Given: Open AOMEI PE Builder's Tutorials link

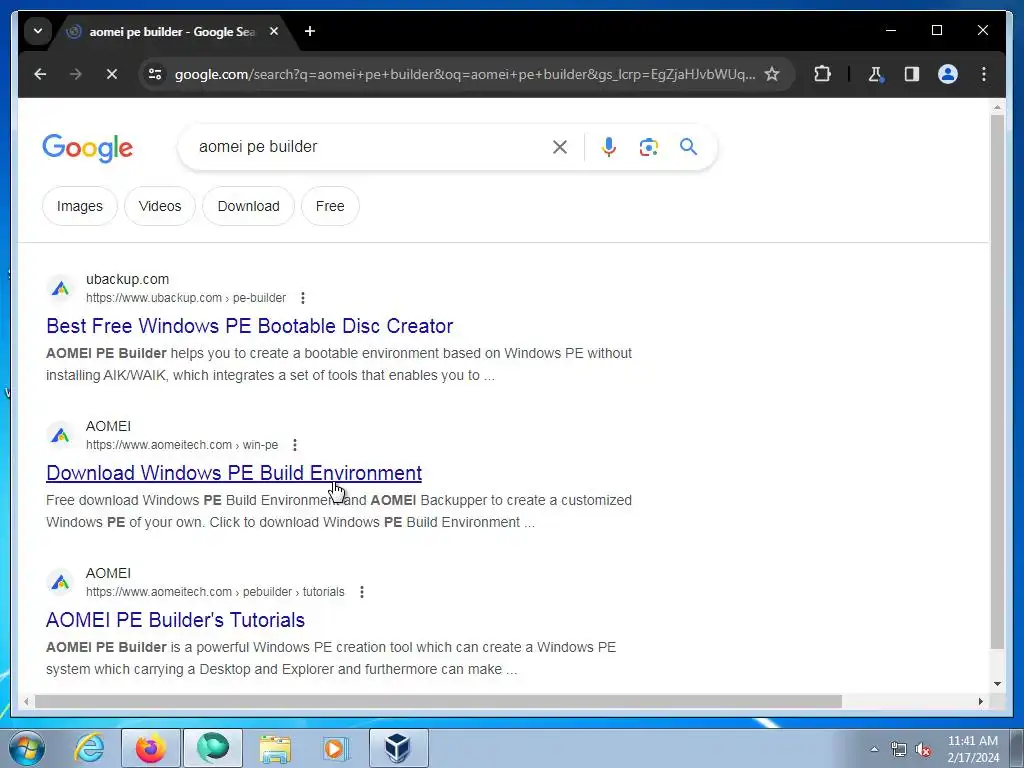Looking at the screenshot, I should coord(175,620).
